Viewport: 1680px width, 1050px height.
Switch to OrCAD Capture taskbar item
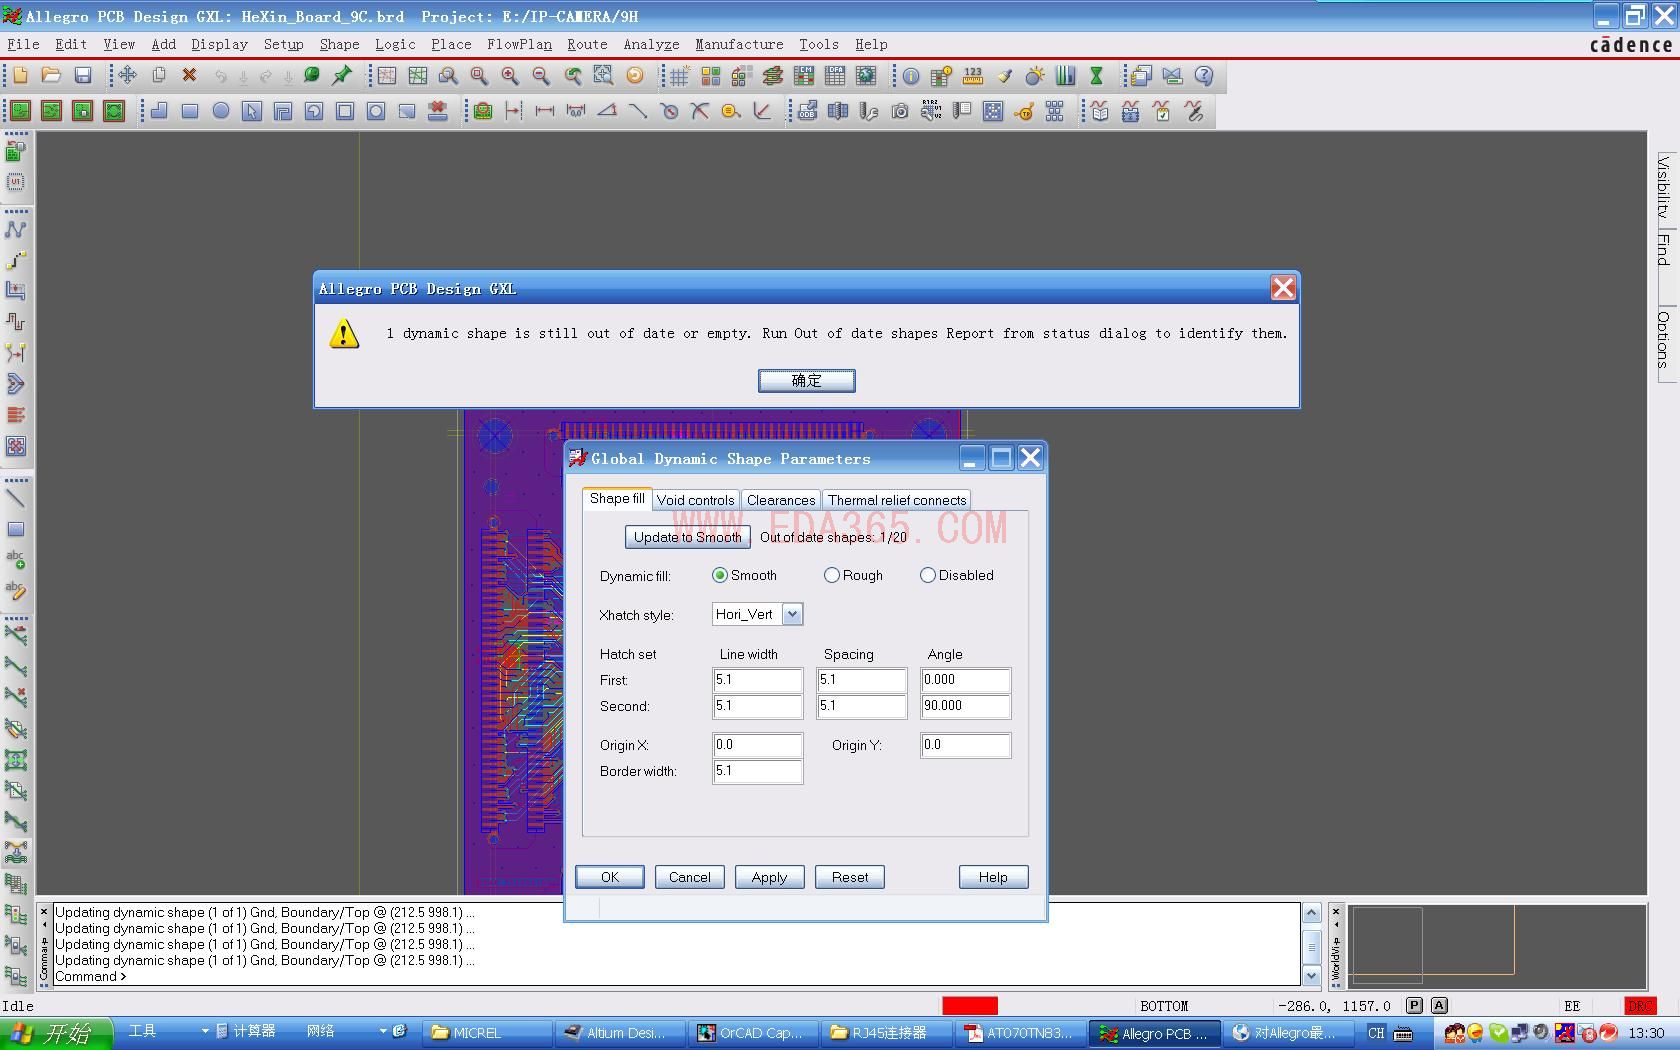(x=755, y=1033)
